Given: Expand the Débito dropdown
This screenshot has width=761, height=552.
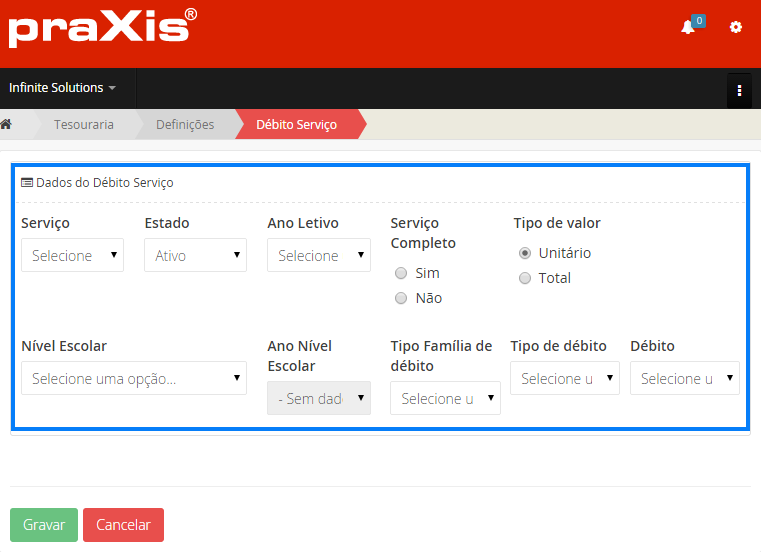Looking at the screenshot, I should pos(684,378).
